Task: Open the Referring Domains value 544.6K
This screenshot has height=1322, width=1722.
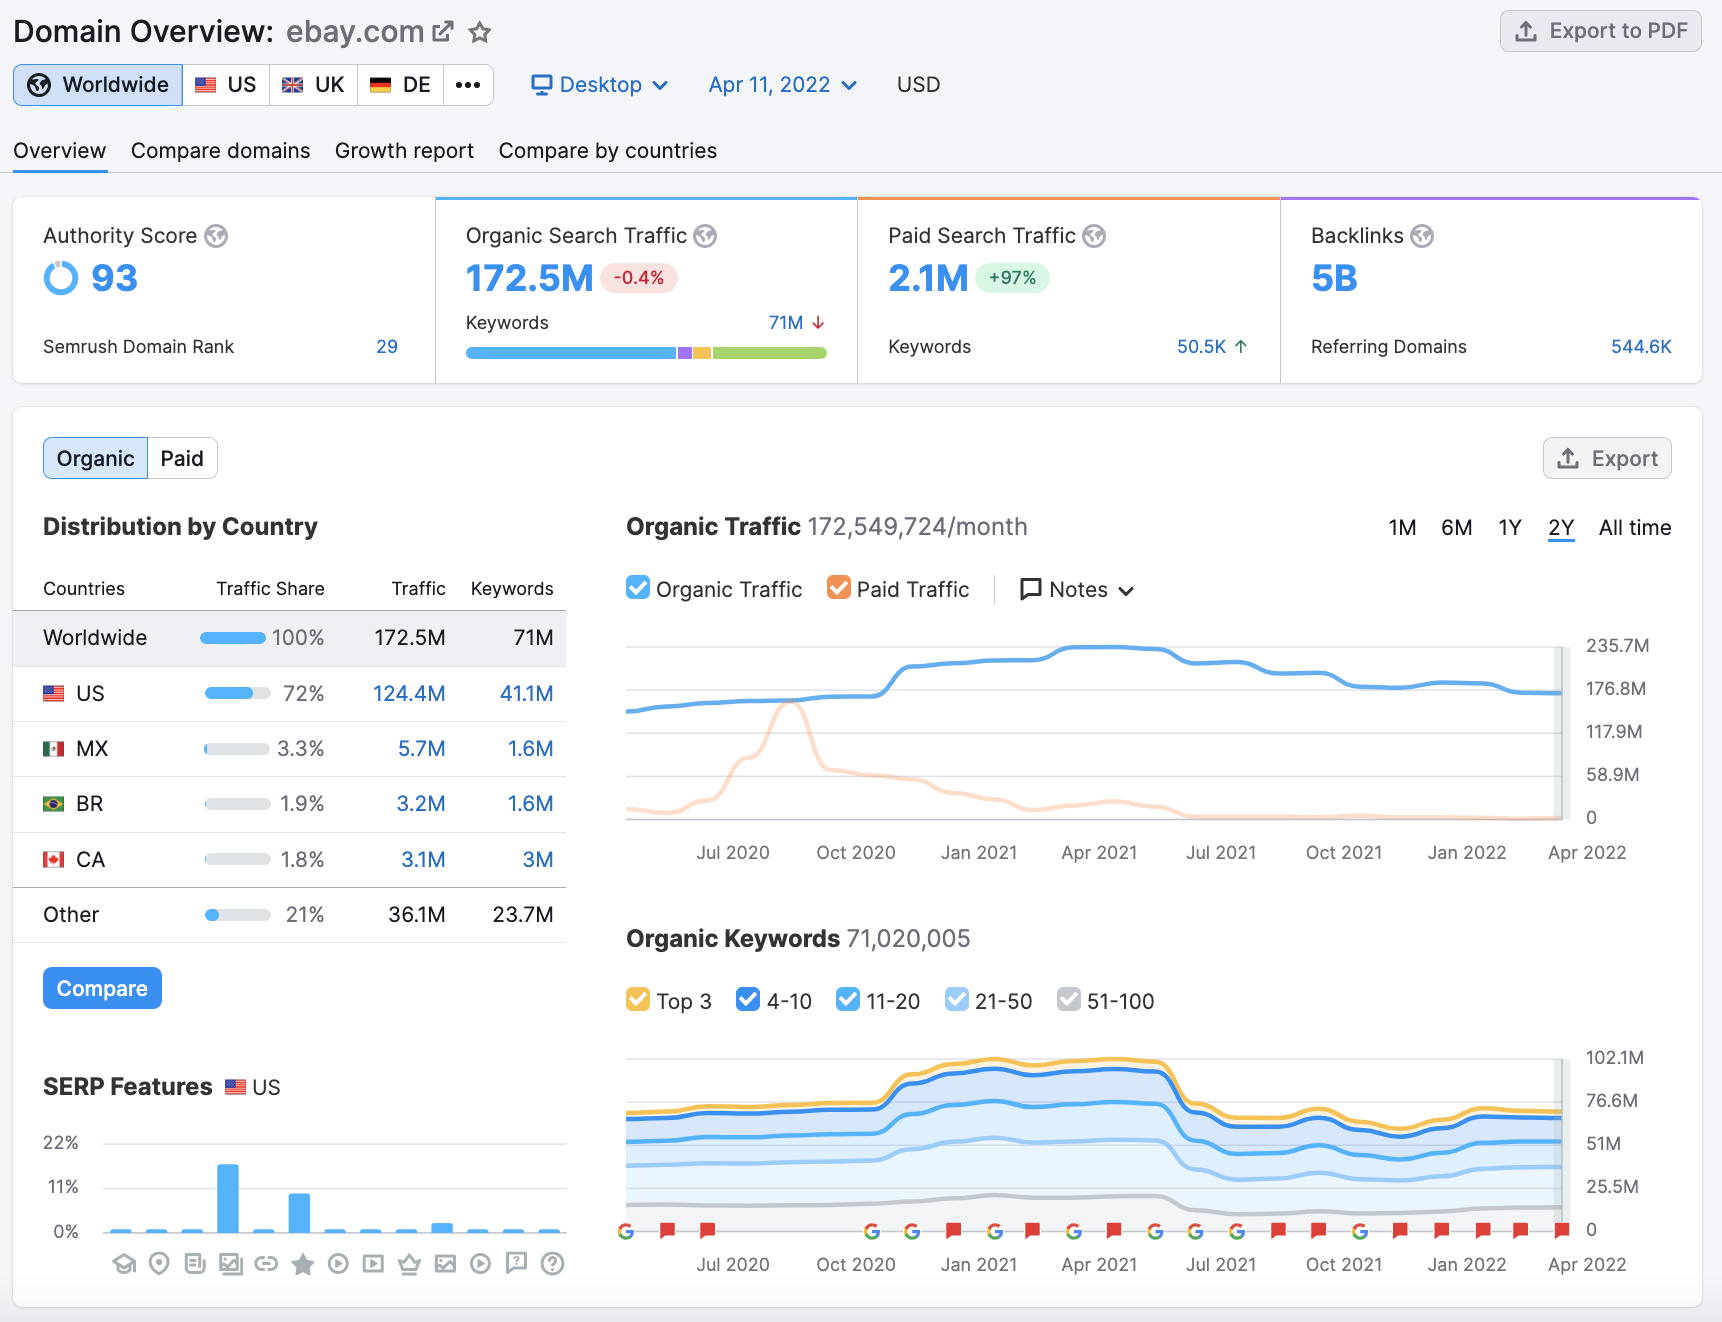Action: pyautogui.click(x=1641, y=347)
